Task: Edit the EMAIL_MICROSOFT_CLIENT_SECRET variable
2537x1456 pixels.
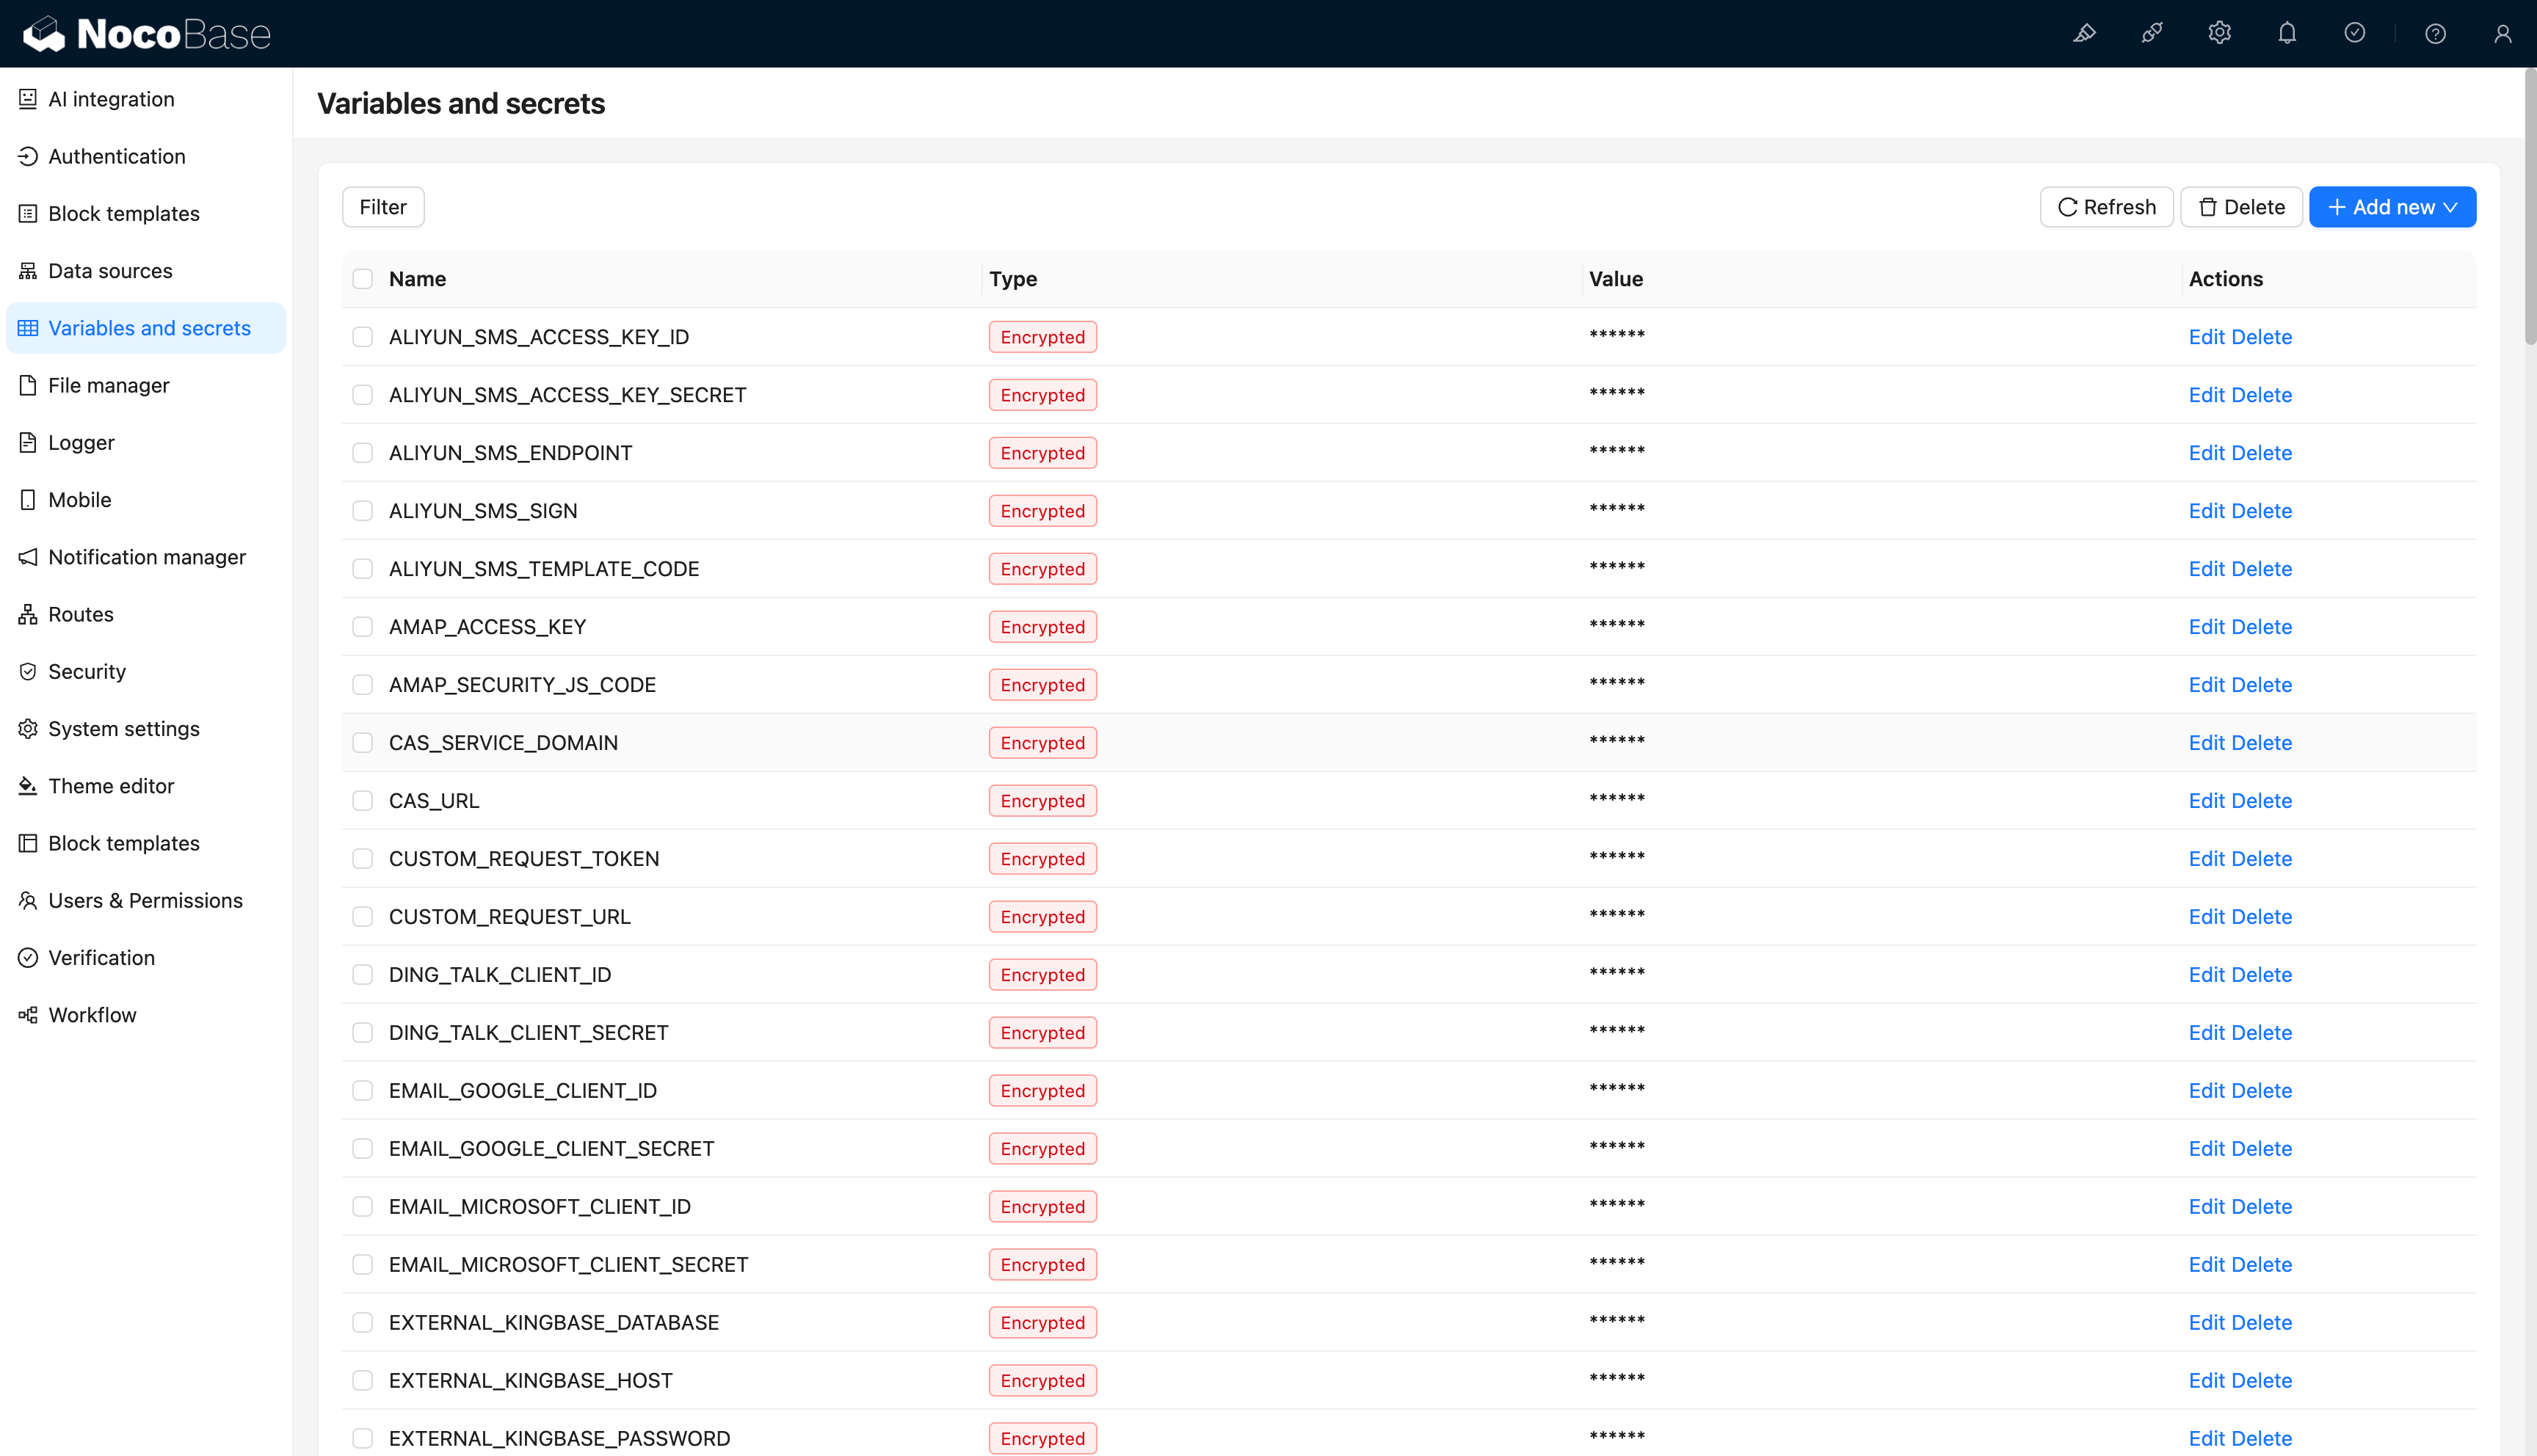Action: click(2206, 1265)
